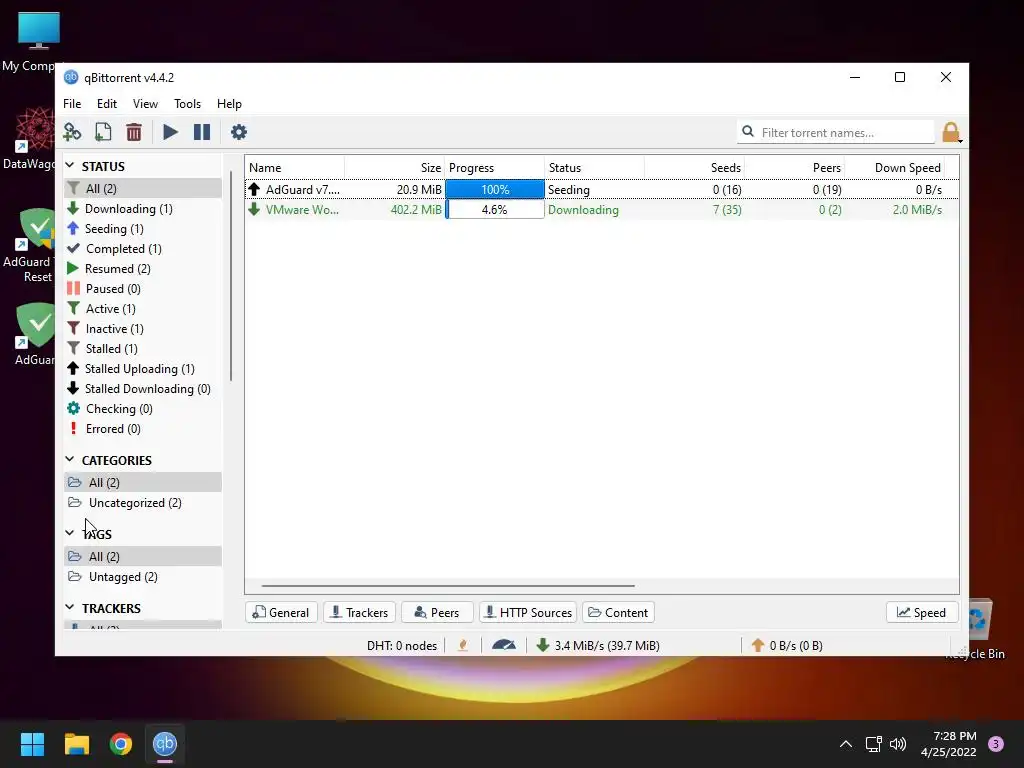Switch to the Peers tab
Viewport: 1024px width, 768px height.
pos(437,613)
